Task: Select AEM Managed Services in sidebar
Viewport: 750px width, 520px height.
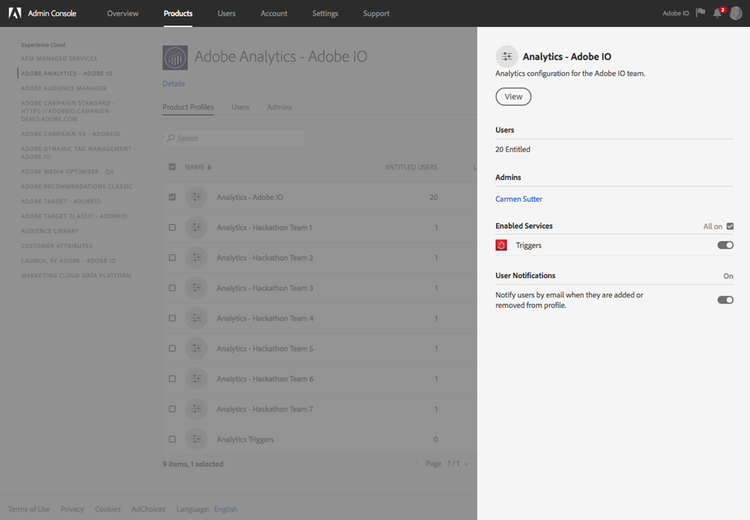Action: pyautogui.click(x=59, y=58)
